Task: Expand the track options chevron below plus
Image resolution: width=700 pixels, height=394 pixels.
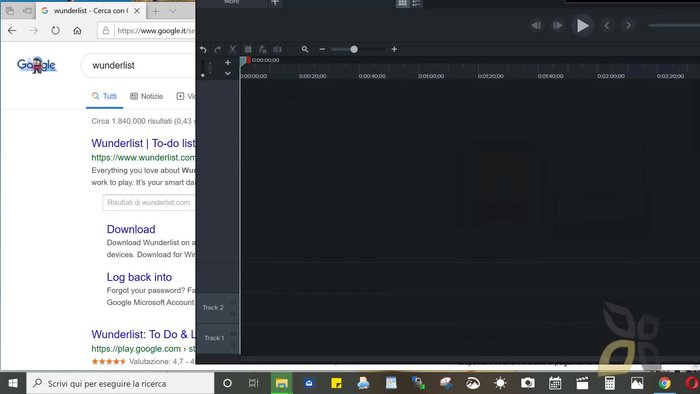Action: 228,73
